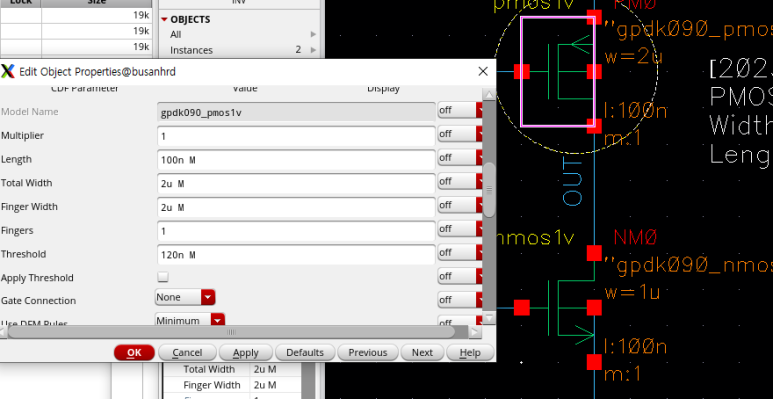Click the vertical scrollbar up arrow

tap(489, 95)
